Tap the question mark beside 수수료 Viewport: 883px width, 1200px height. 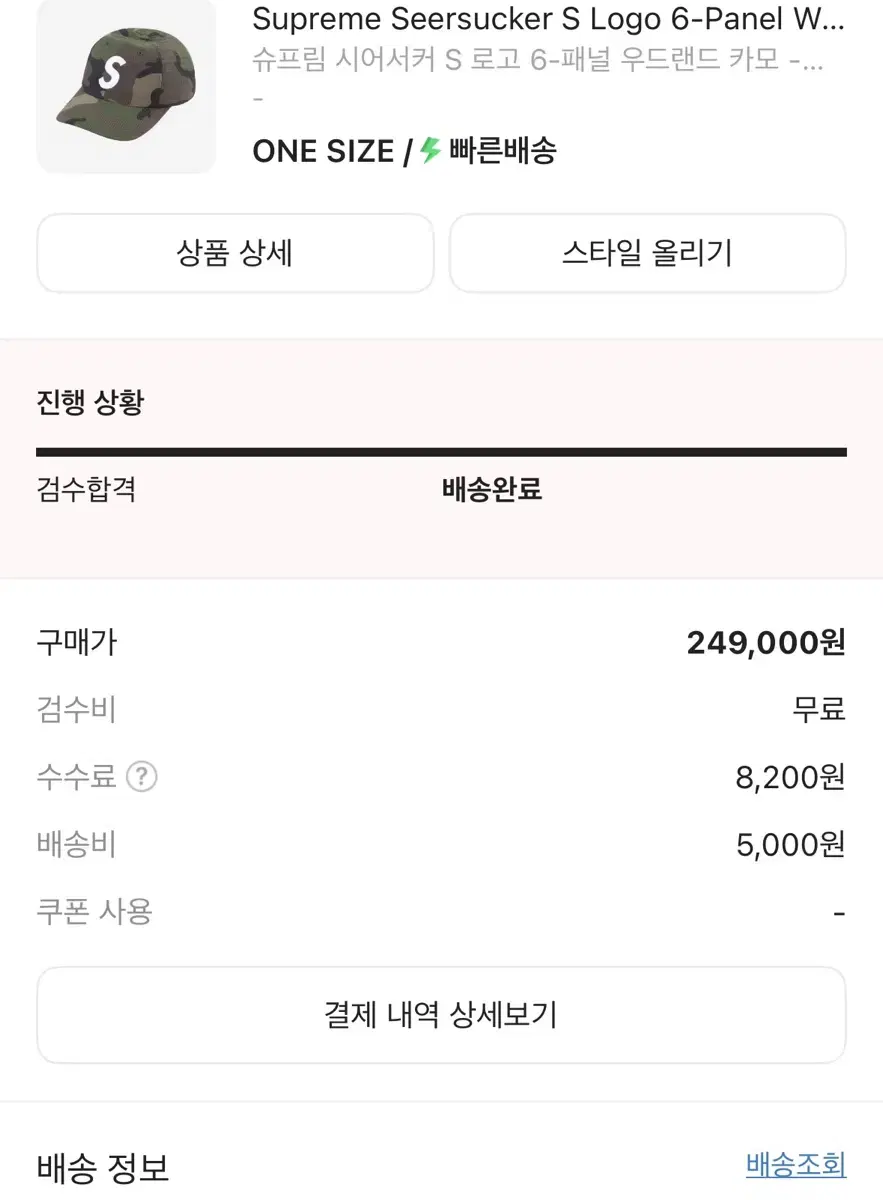pyautogui.click(x=142, y=777)
